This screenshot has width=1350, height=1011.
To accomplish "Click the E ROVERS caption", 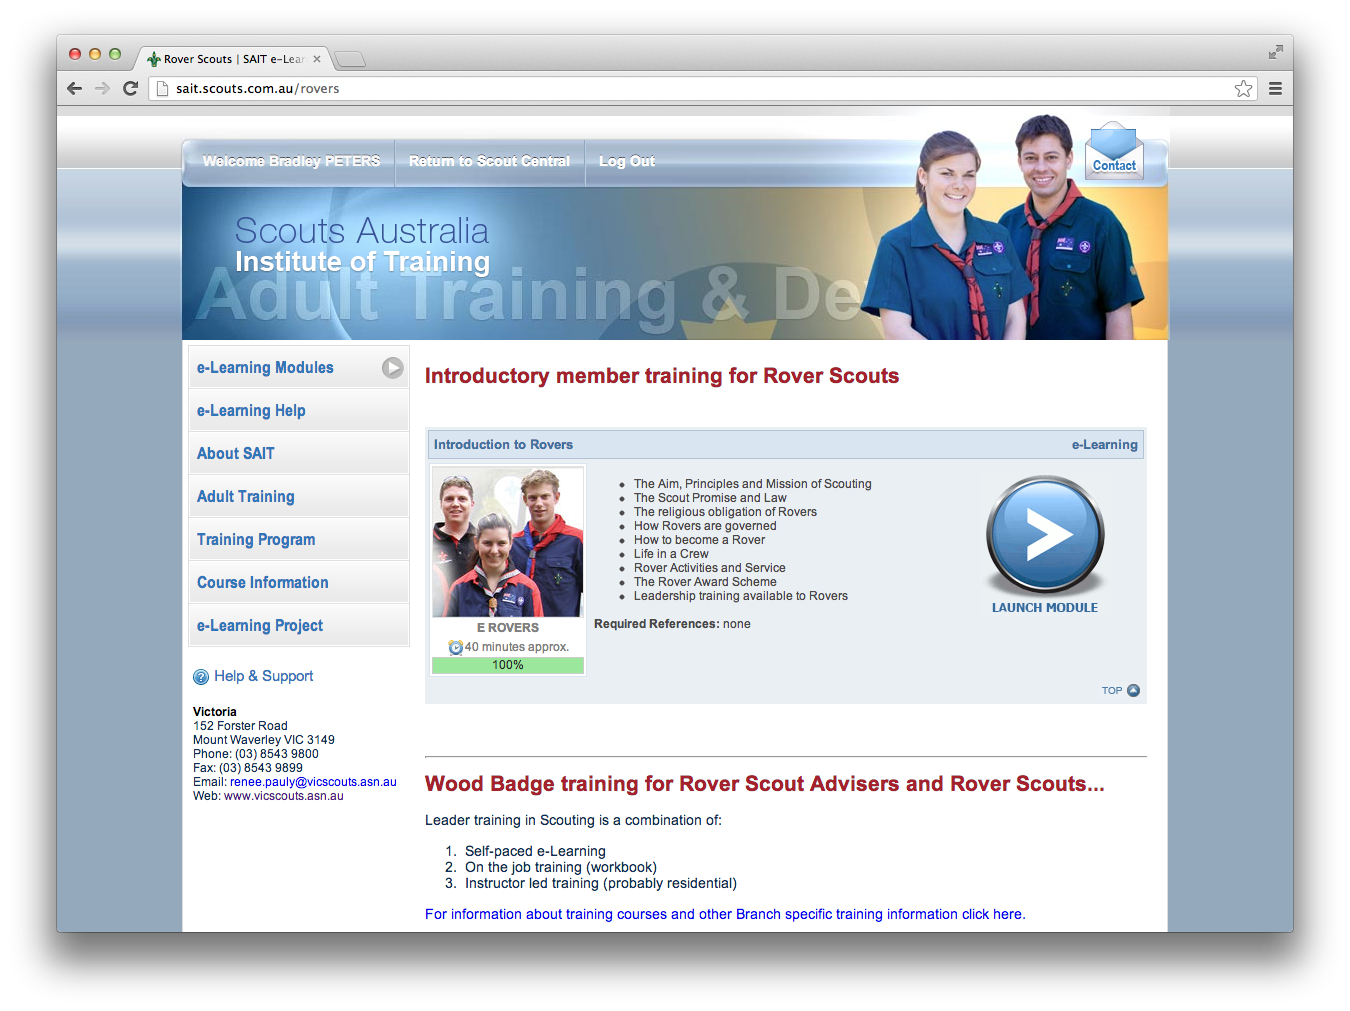I will click(508, 628).
